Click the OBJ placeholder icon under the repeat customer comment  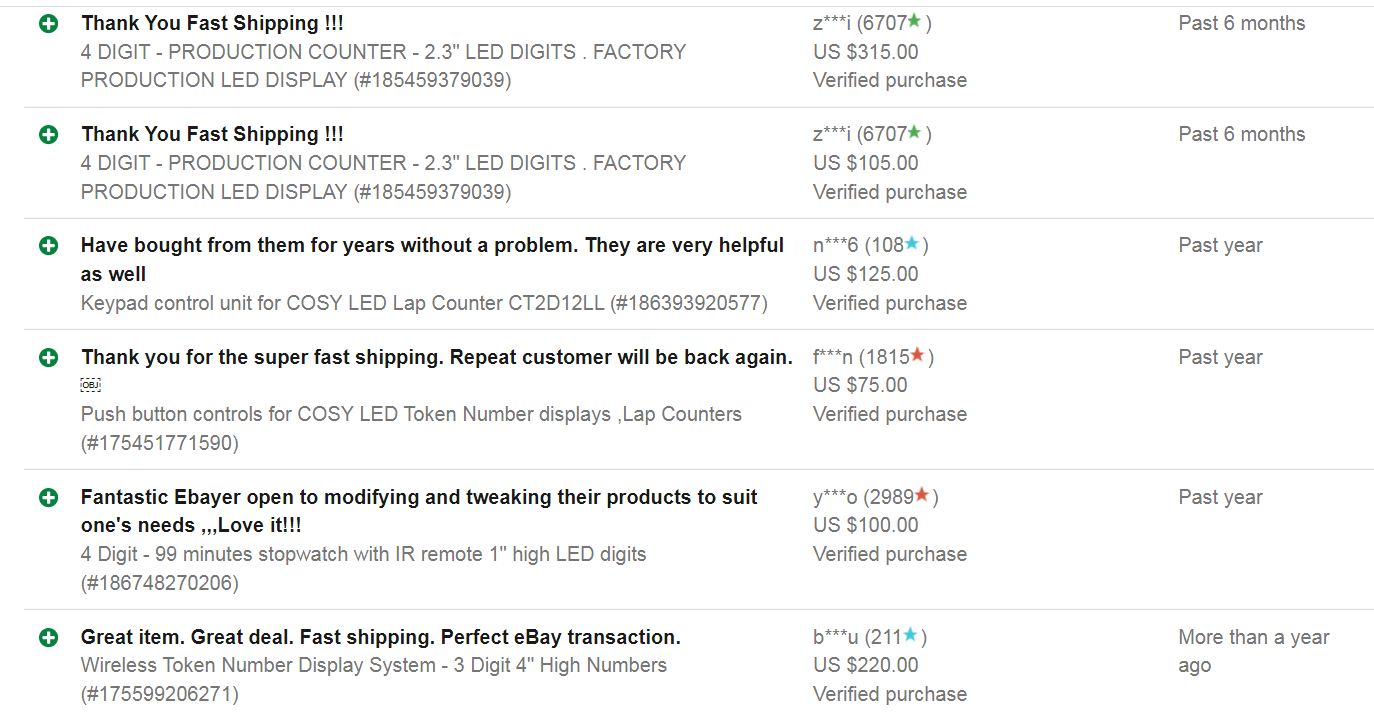tap(91, 385)
